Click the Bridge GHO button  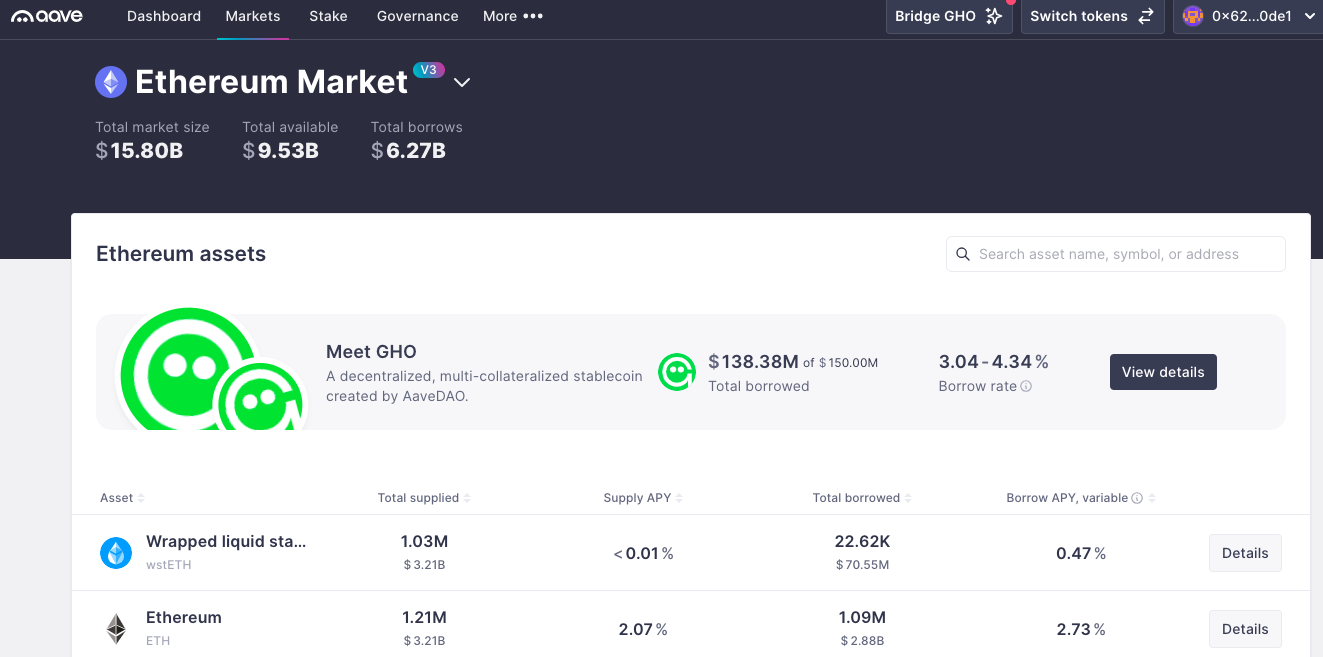[x=949, y=16]
